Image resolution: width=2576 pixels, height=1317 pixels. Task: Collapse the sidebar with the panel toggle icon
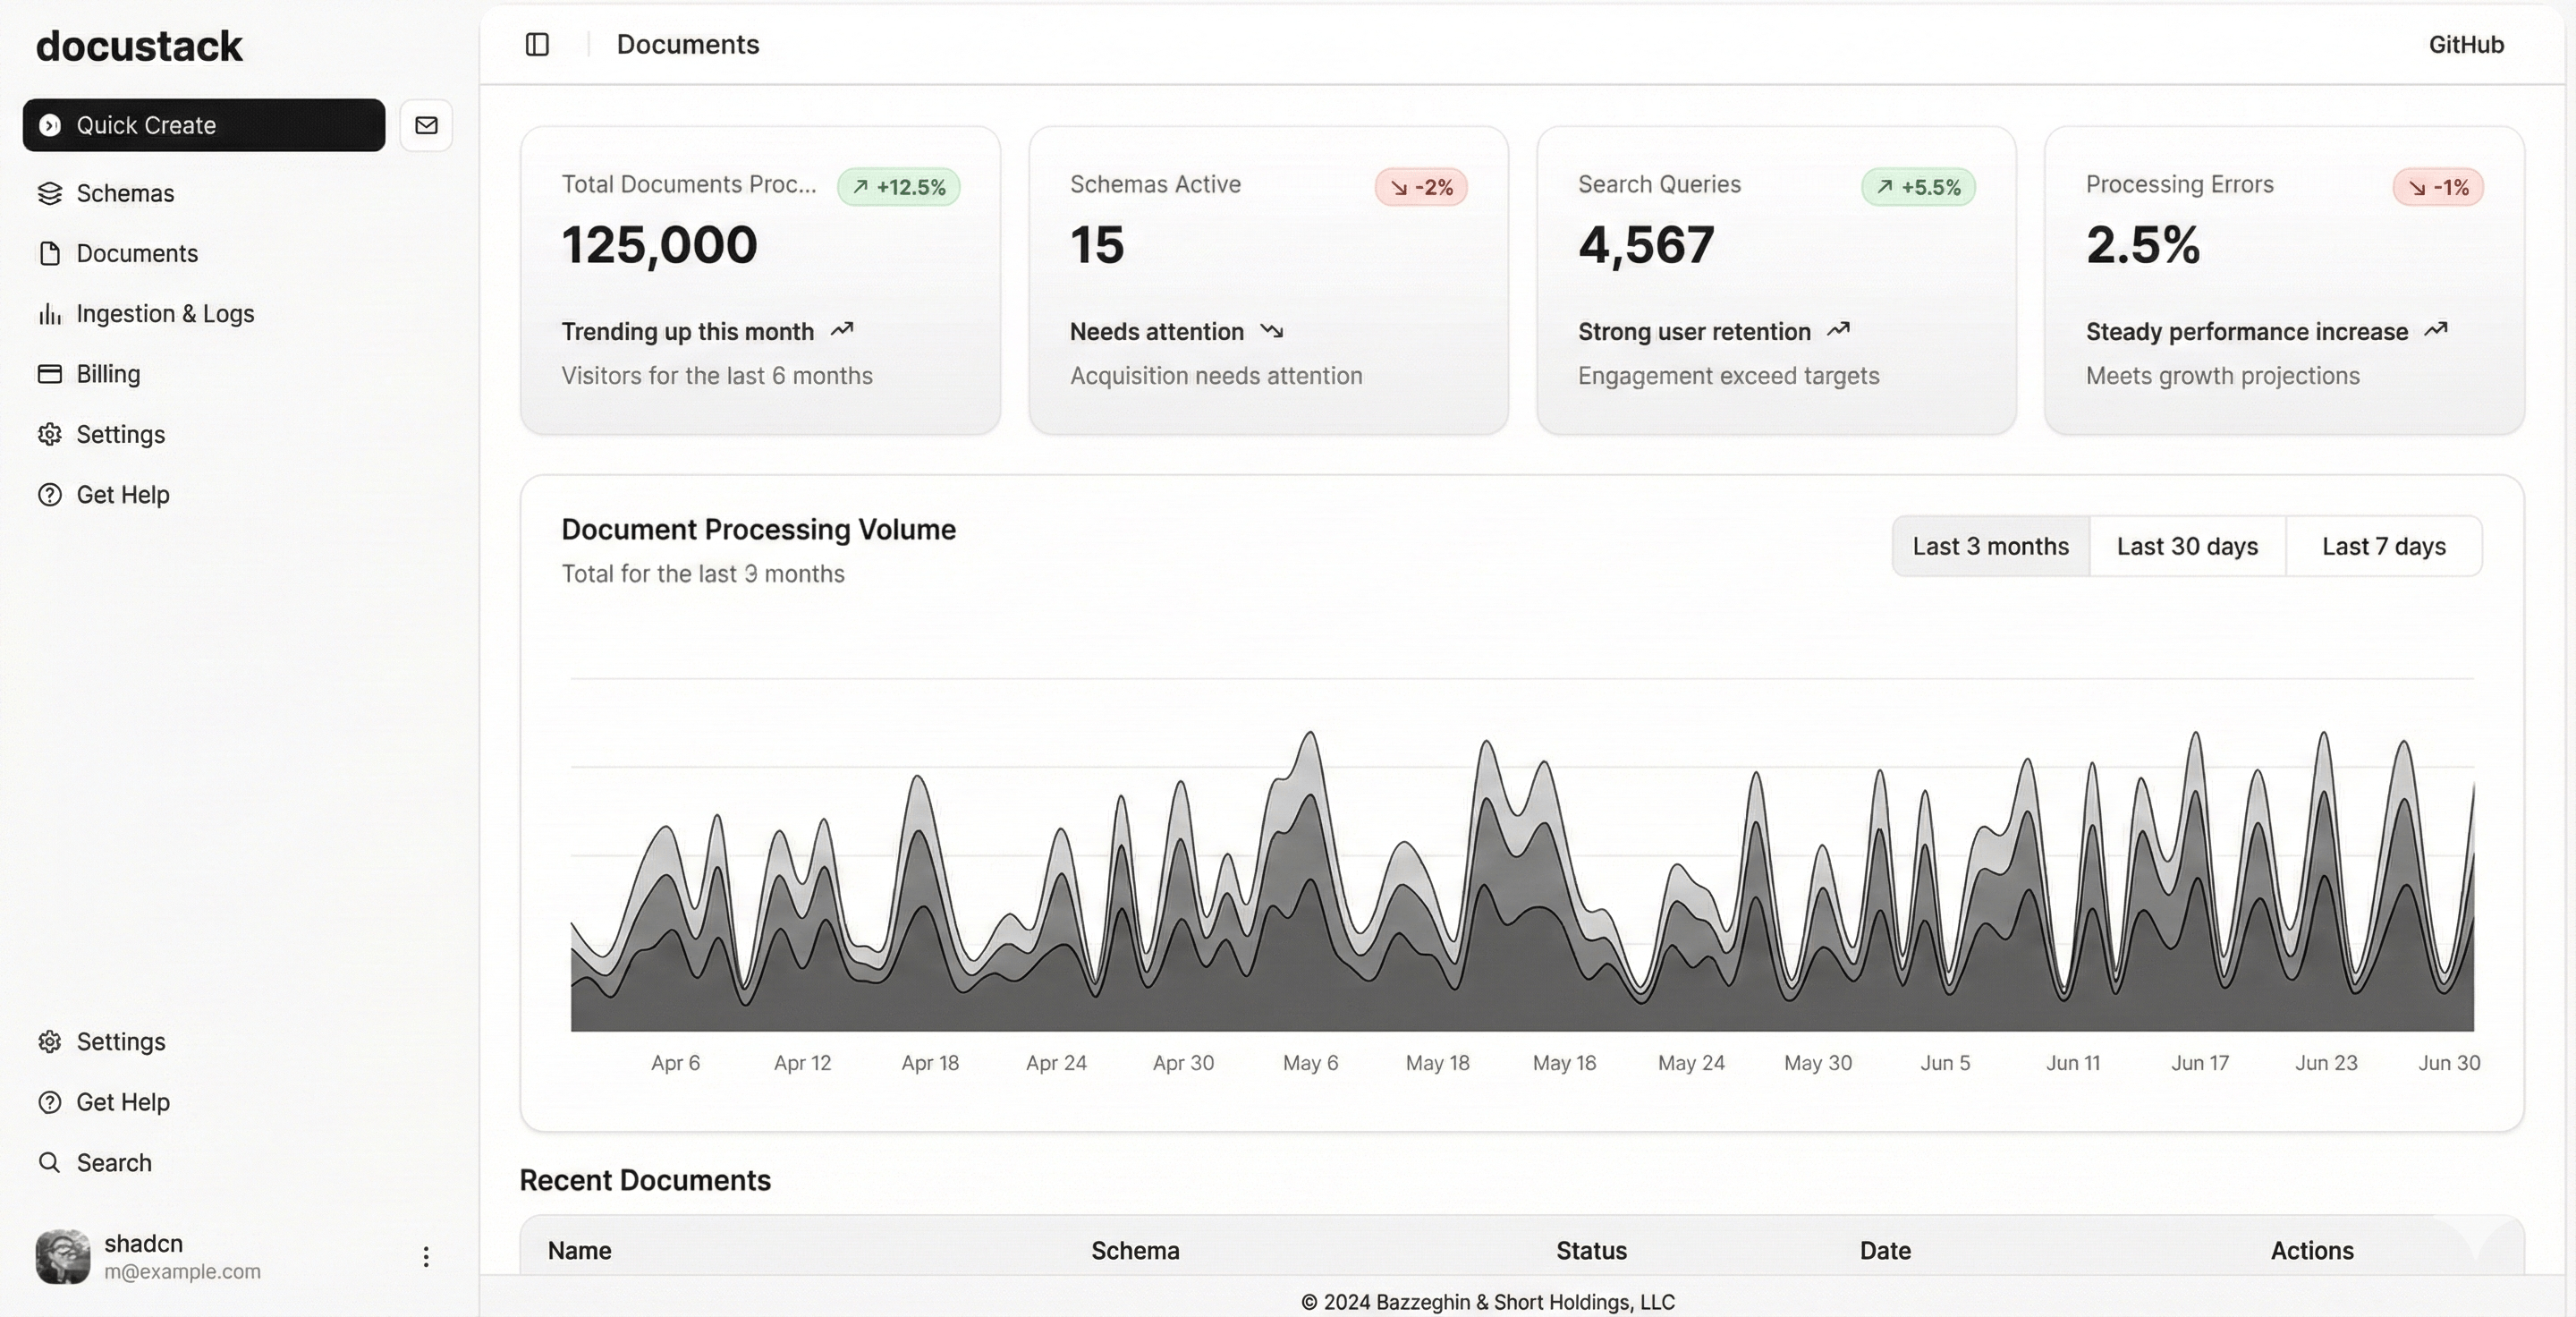click(x=537, y=44)
